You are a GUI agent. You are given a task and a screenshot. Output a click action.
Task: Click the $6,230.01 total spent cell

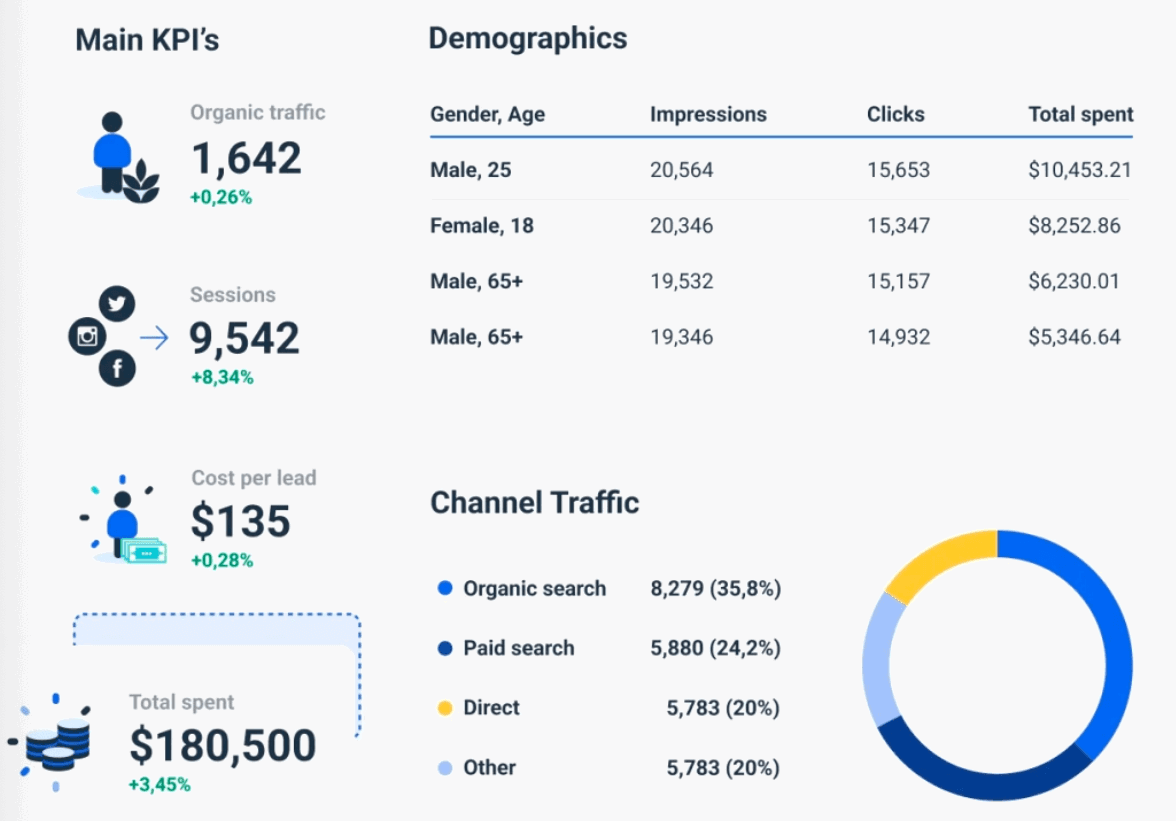coord(1073,281)
